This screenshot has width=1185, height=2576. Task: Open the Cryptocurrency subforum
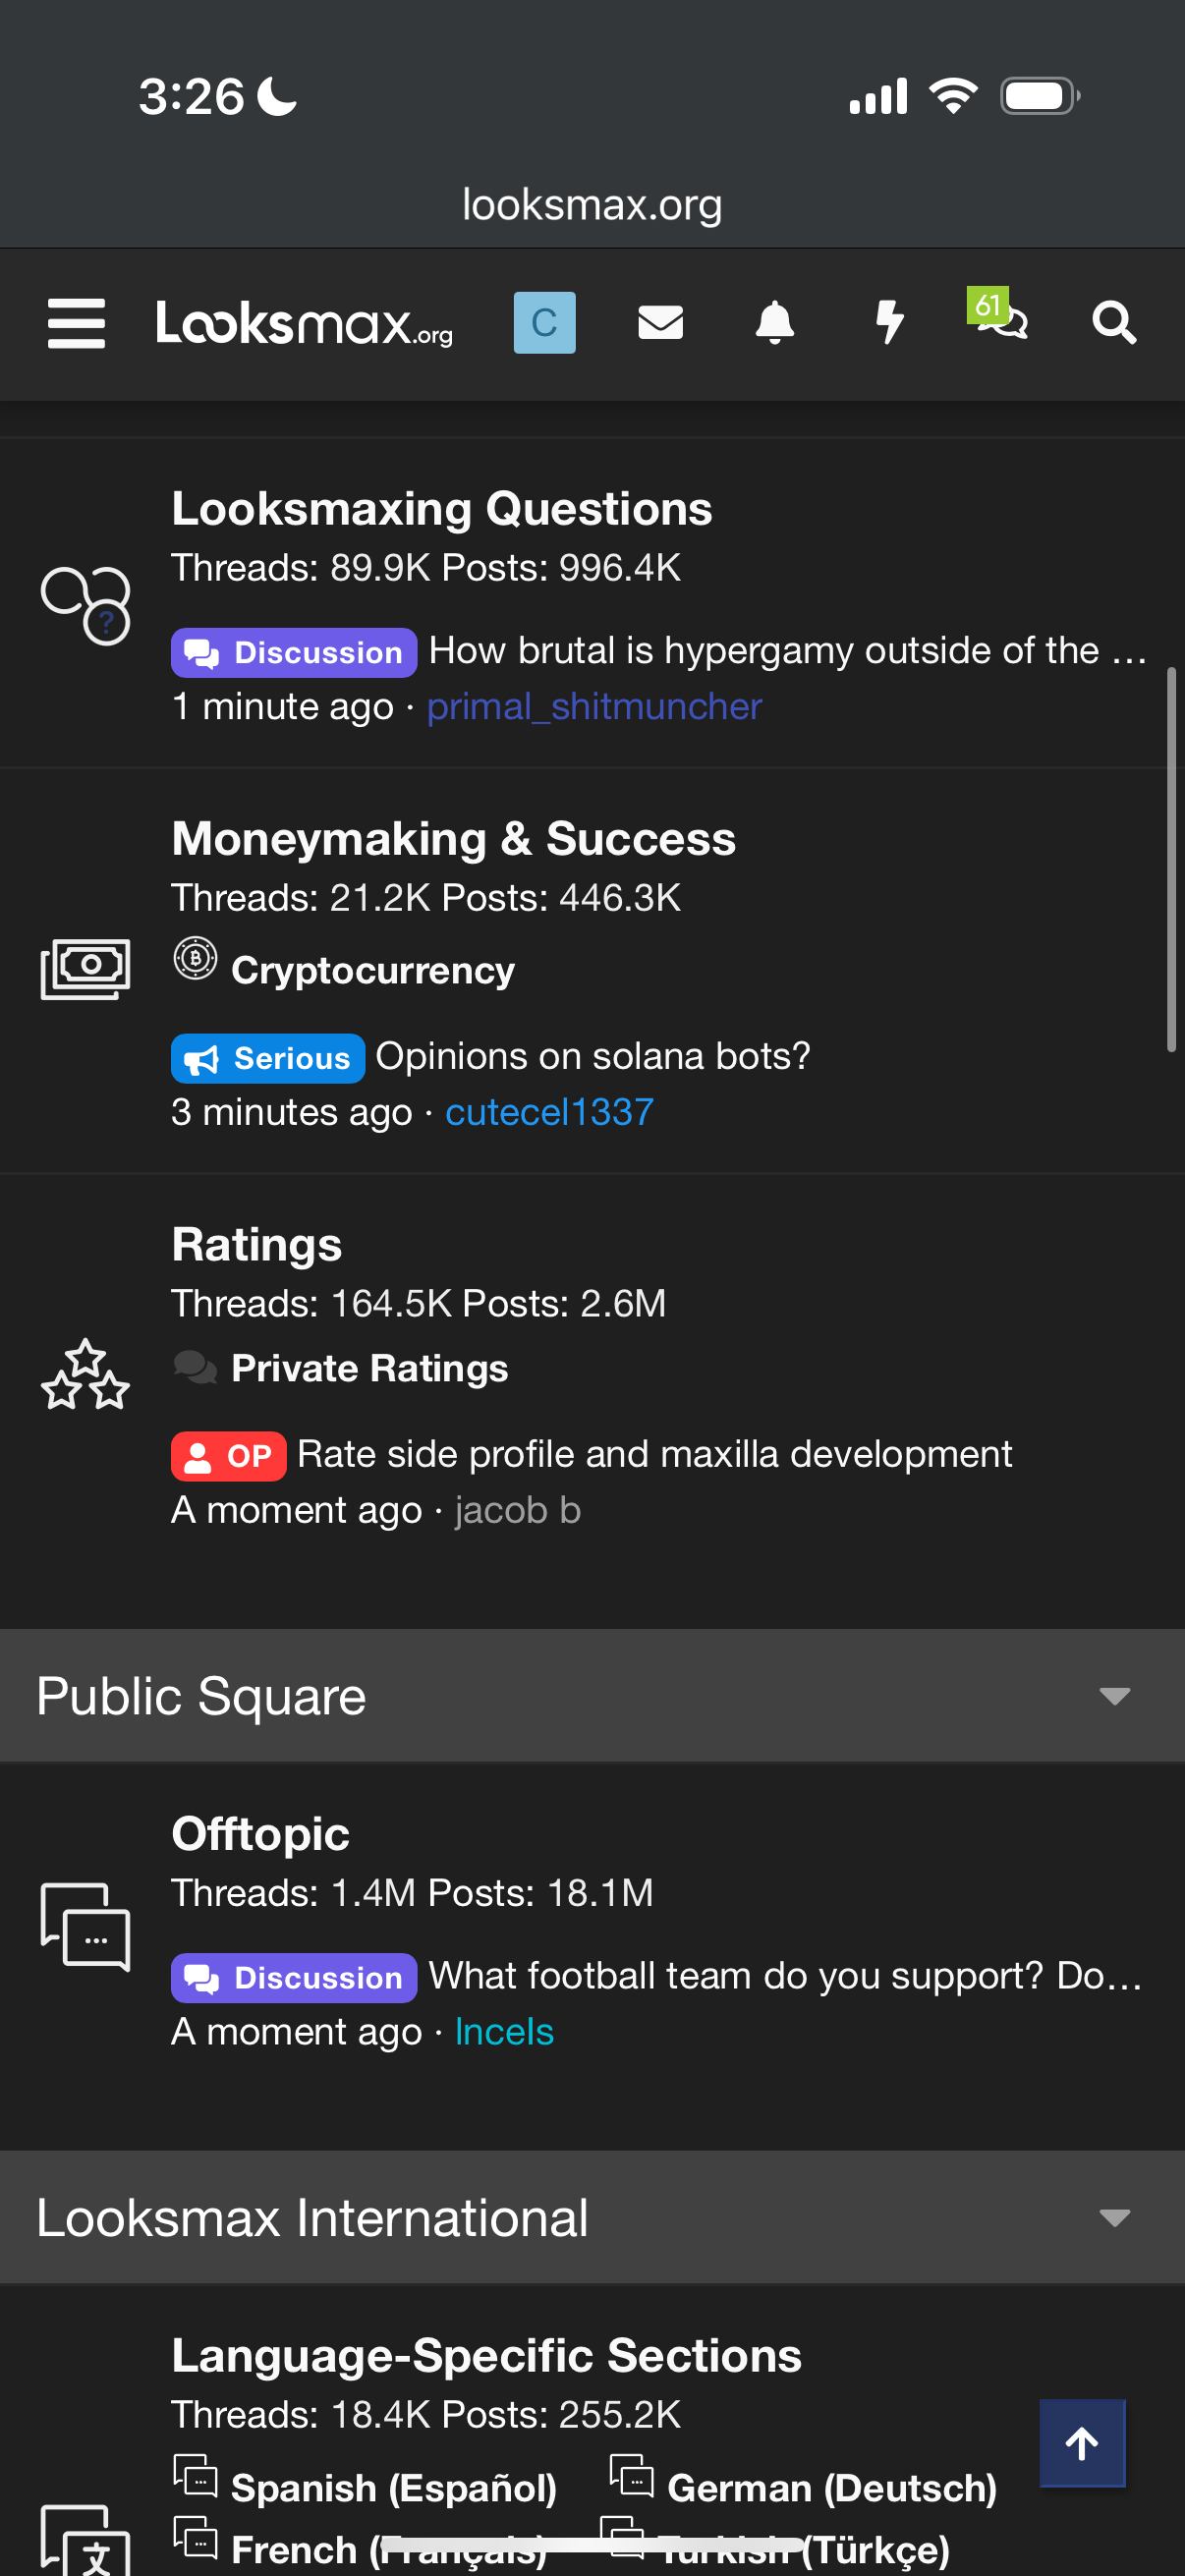click(x=372, y=970)
